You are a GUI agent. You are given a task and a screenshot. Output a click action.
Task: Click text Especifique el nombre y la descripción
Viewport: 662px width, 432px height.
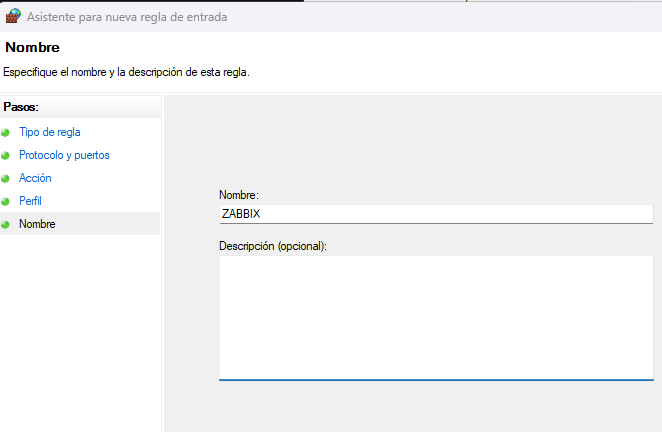pyautogui.click(x=126, y=72)
